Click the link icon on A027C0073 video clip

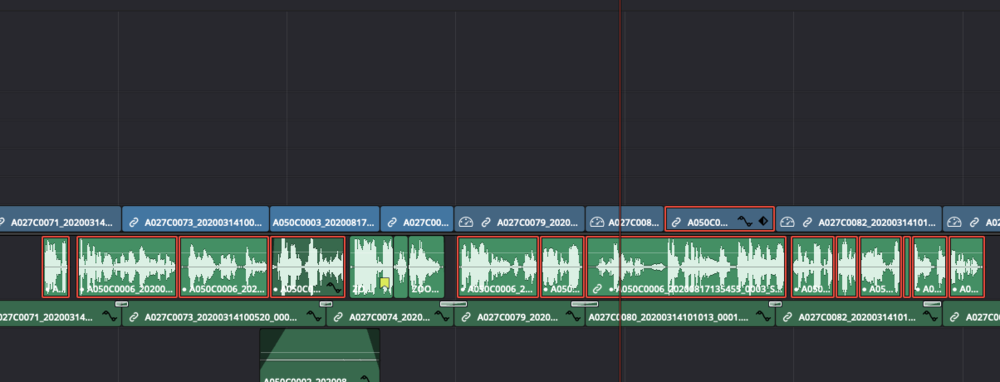[134, 223]
